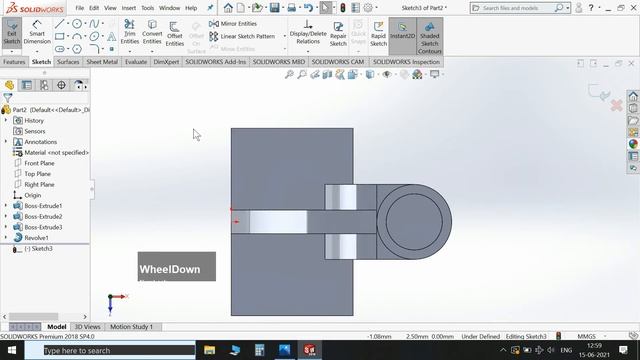The height and width of the screenshot is (360, 640).
Task: Select the Sketch Fillet tool
Action: (x=94, y=49)
